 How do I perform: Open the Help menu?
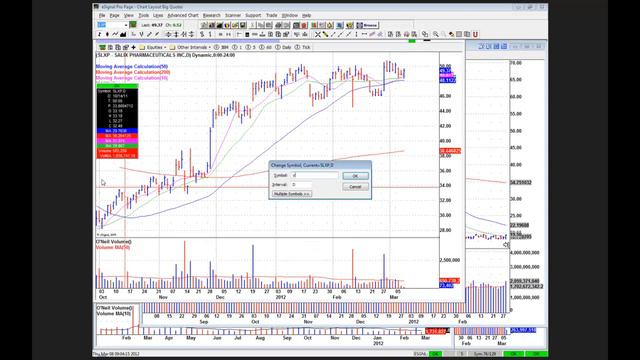point(307,16)
